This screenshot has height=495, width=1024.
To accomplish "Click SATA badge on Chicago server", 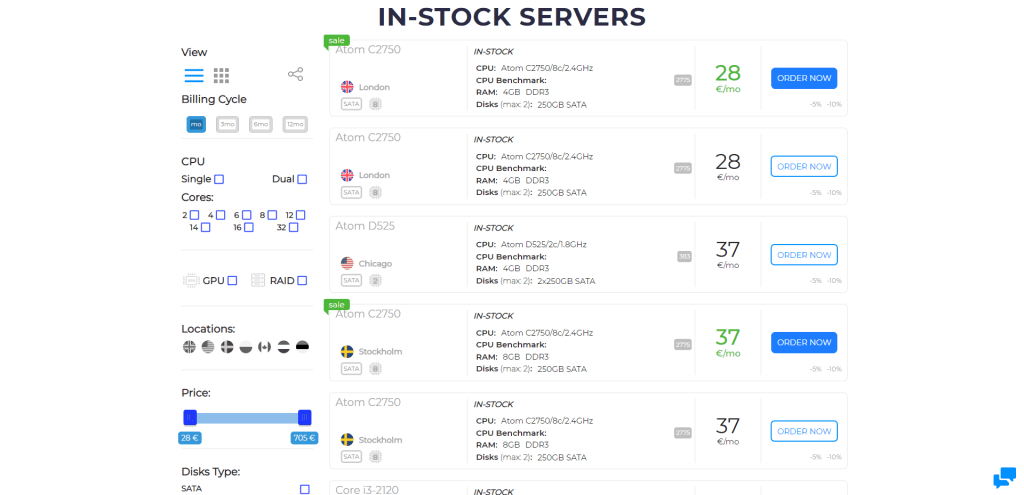I will click(x=351, y=280).
